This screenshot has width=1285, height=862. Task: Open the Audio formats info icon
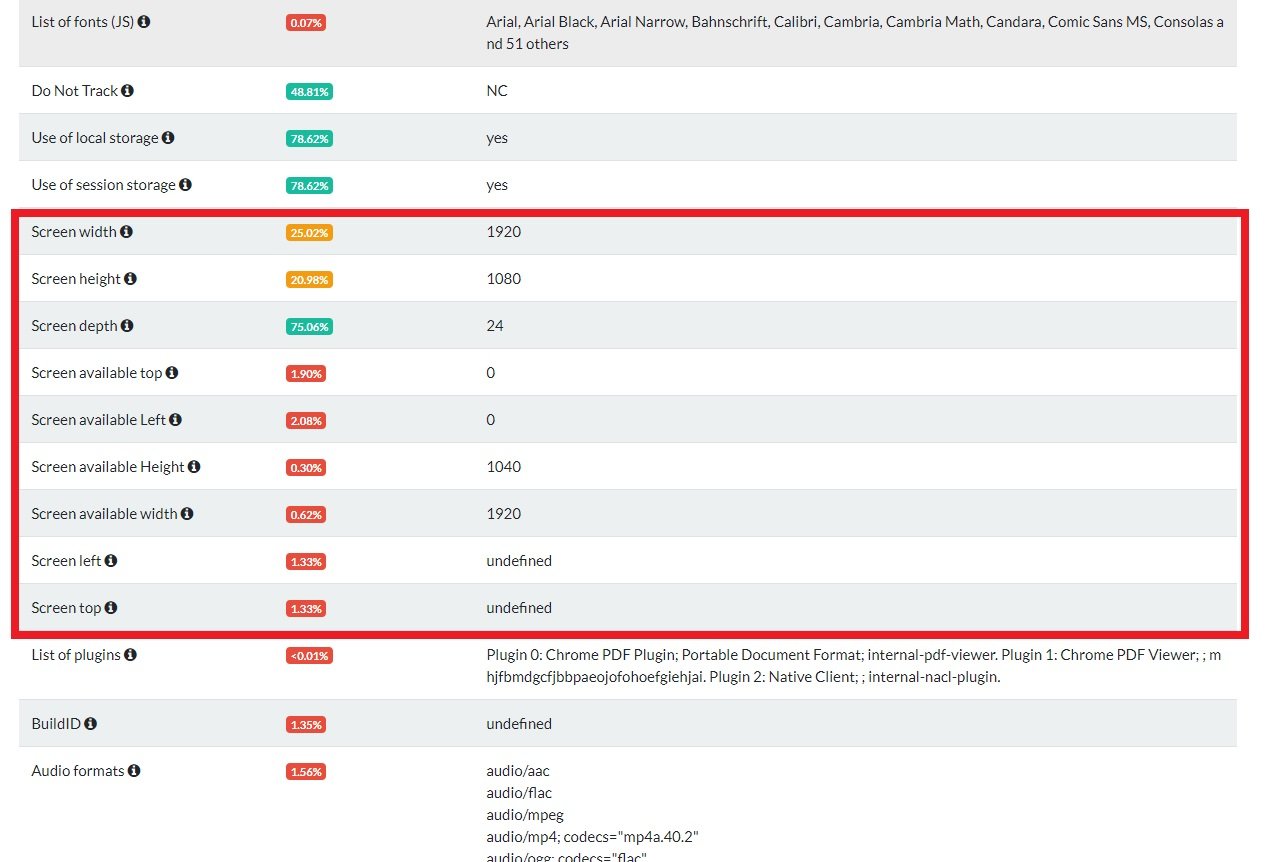(x=134, y=771)
